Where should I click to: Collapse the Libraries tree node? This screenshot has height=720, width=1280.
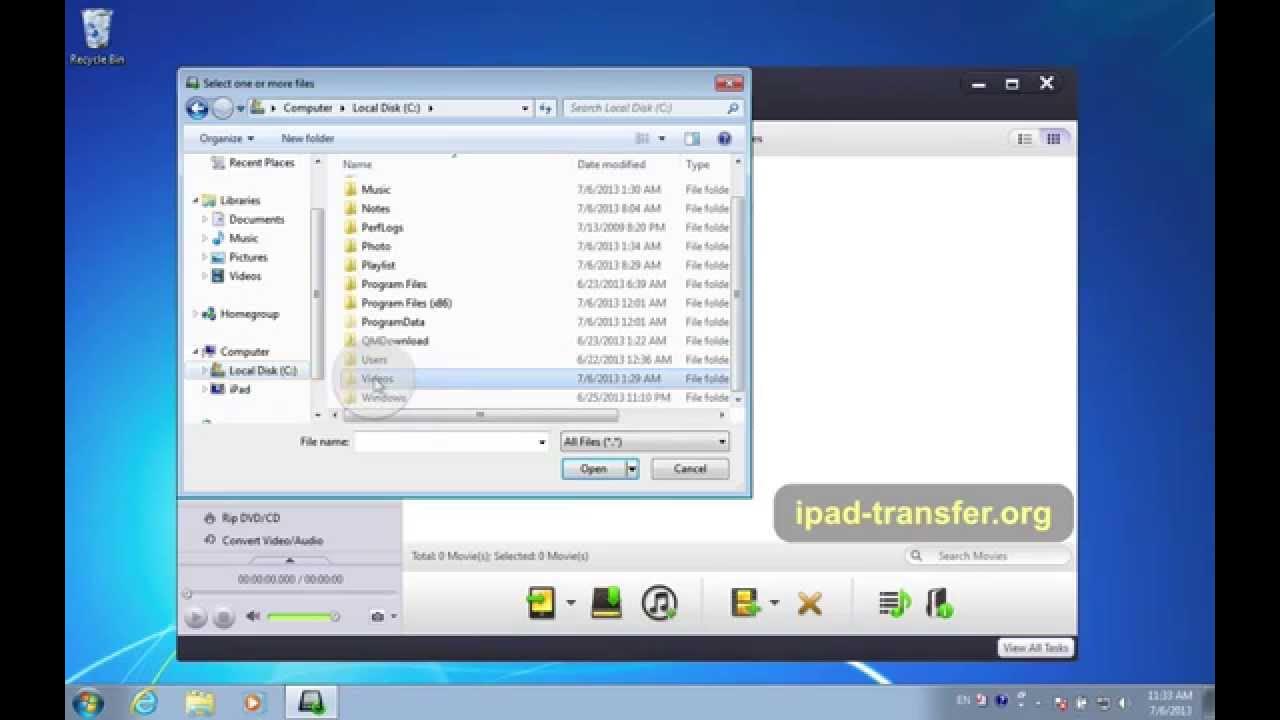click(196, 200)
